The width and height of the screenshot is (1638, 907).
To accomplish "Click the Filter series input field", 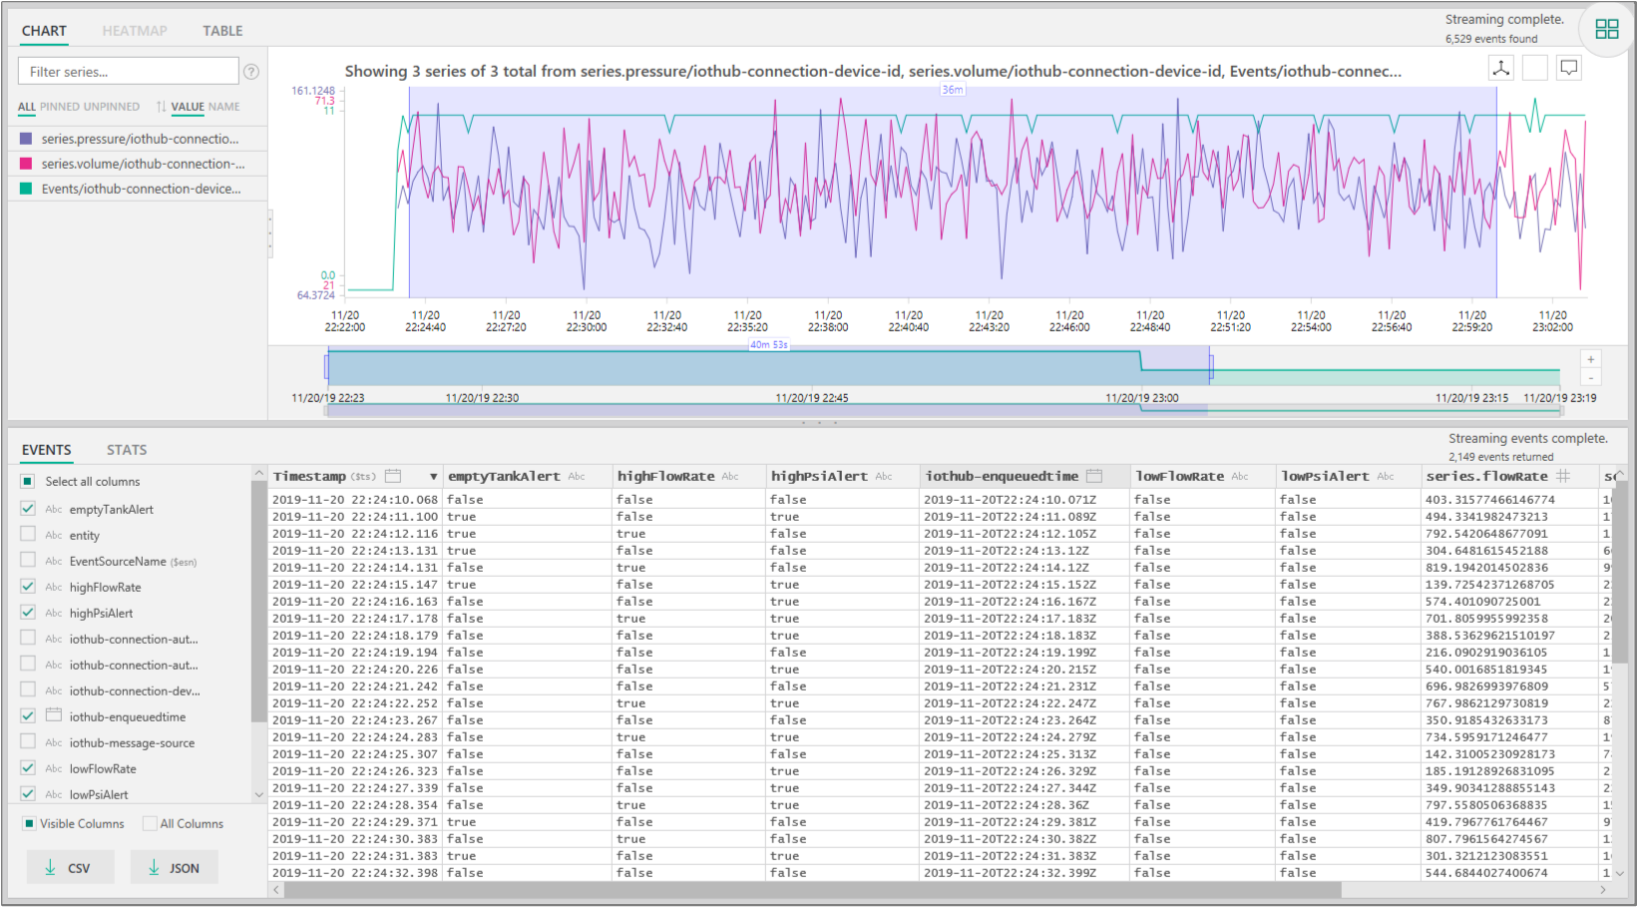I will coord(128,72).
